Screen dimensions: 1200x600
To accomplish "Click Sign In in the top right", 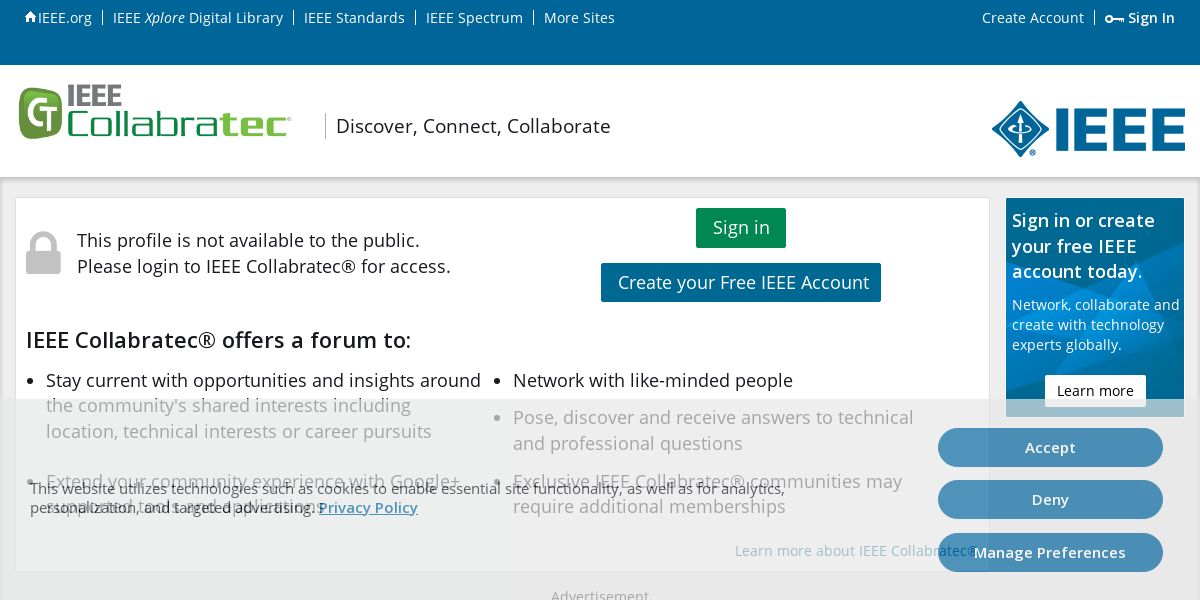I will coord(1151,18).
